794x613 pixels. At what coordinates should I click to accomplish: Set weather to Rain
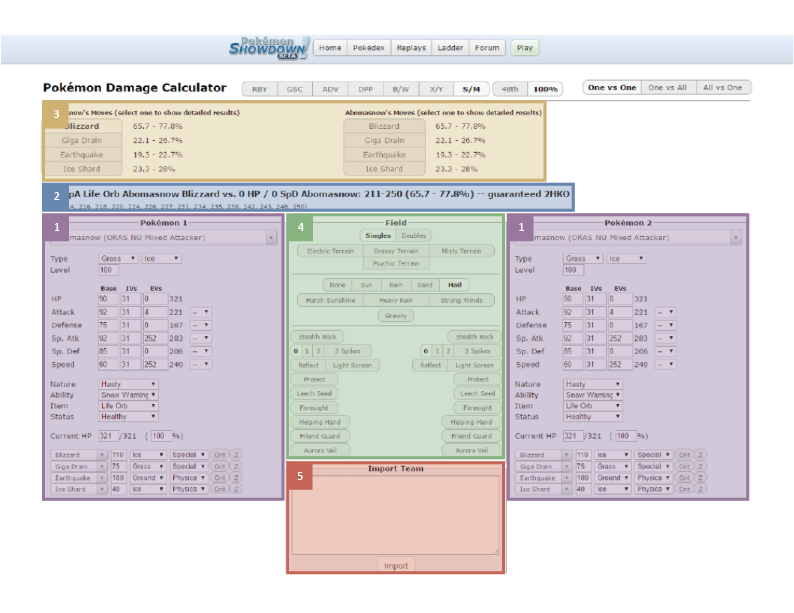[x=396, y=284]
